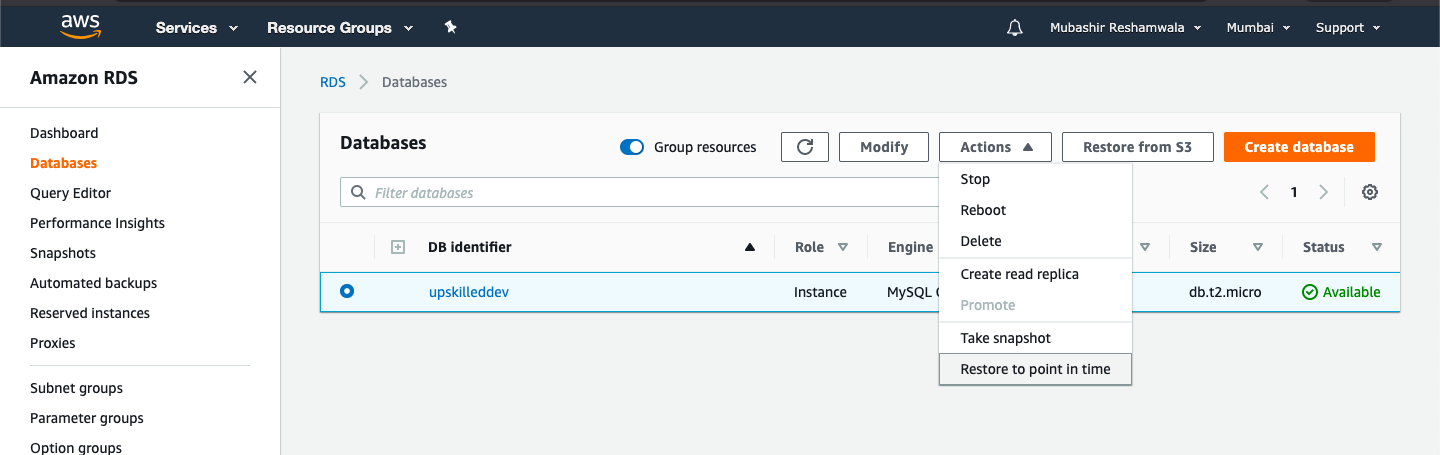The image size is (1440, 455).
Task: Go to previous page arrow
Action: click(x=1264, y=192)
